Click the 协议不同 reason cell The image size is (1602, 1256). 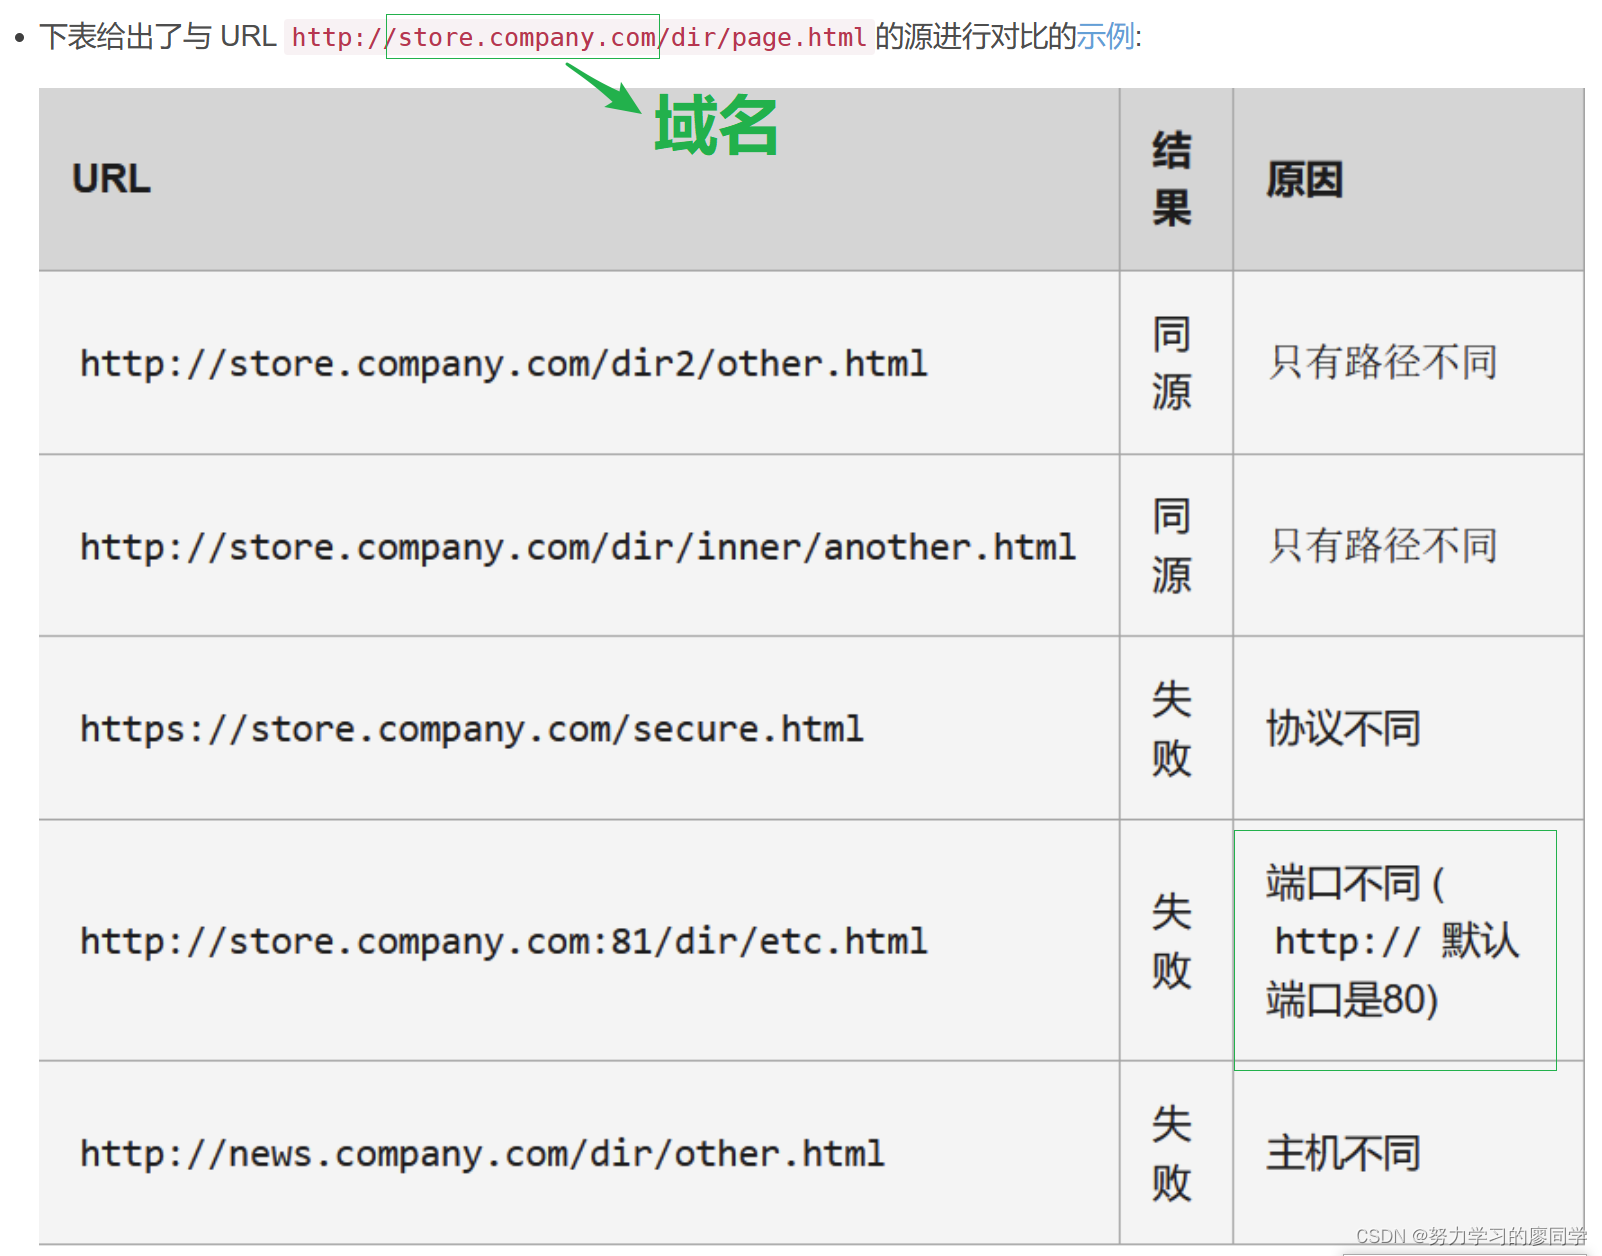pos(1342,729)
